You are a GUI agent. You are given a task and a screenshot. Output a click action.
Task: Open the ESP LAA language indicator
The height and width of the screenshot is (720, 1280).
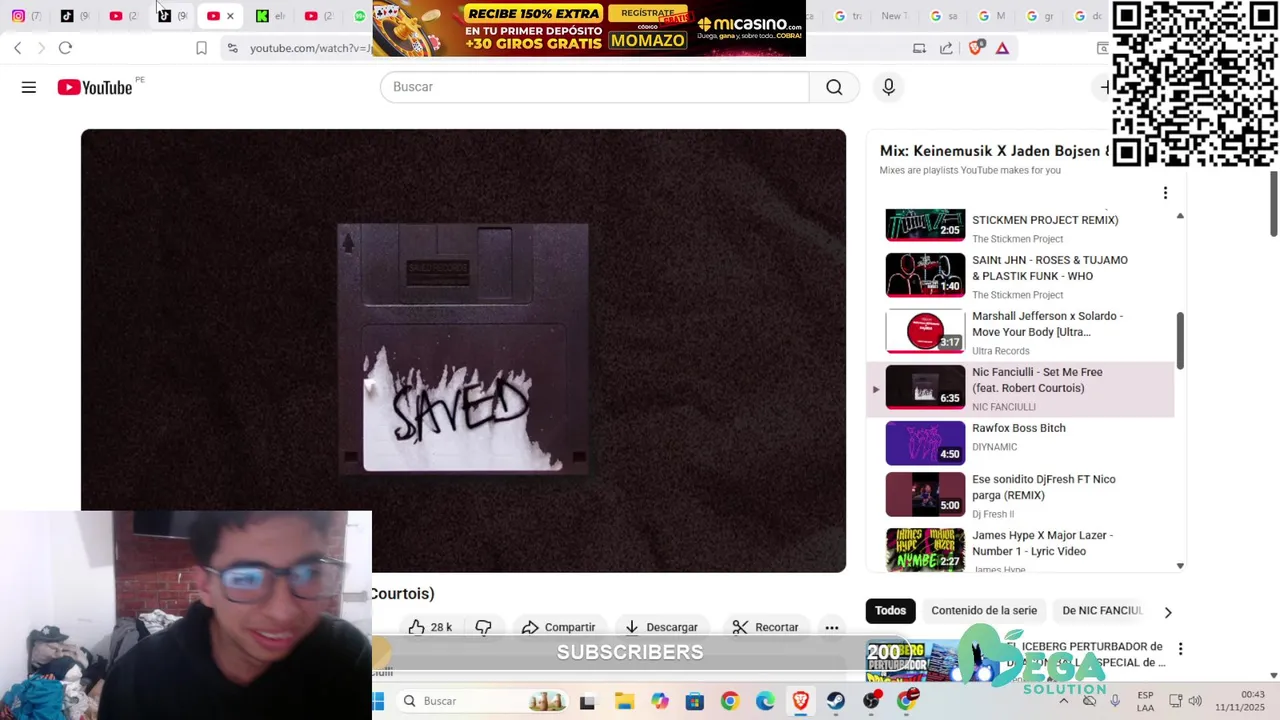[1145, 701]
